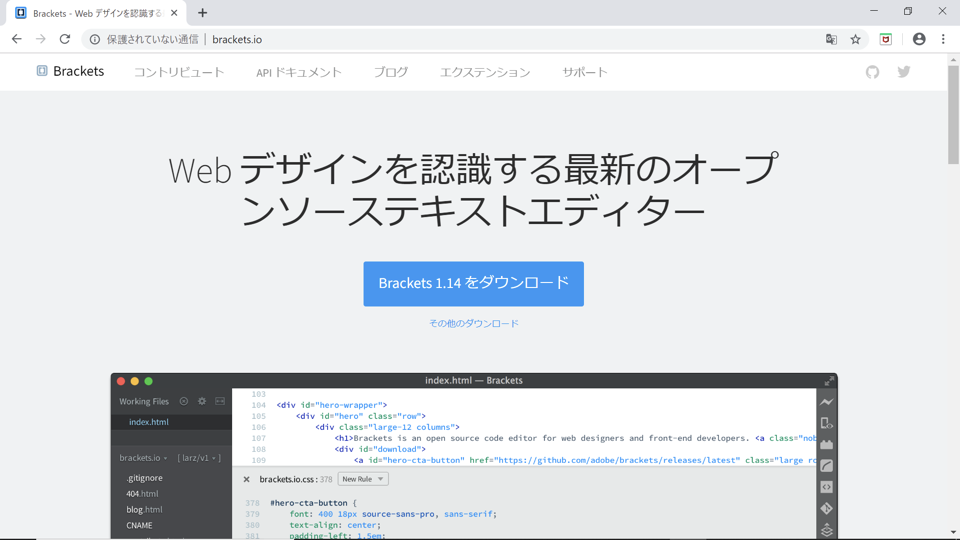Reload the page
This screenshot has height=540, width=960.
pyautogui.click(x=65, y=39)
